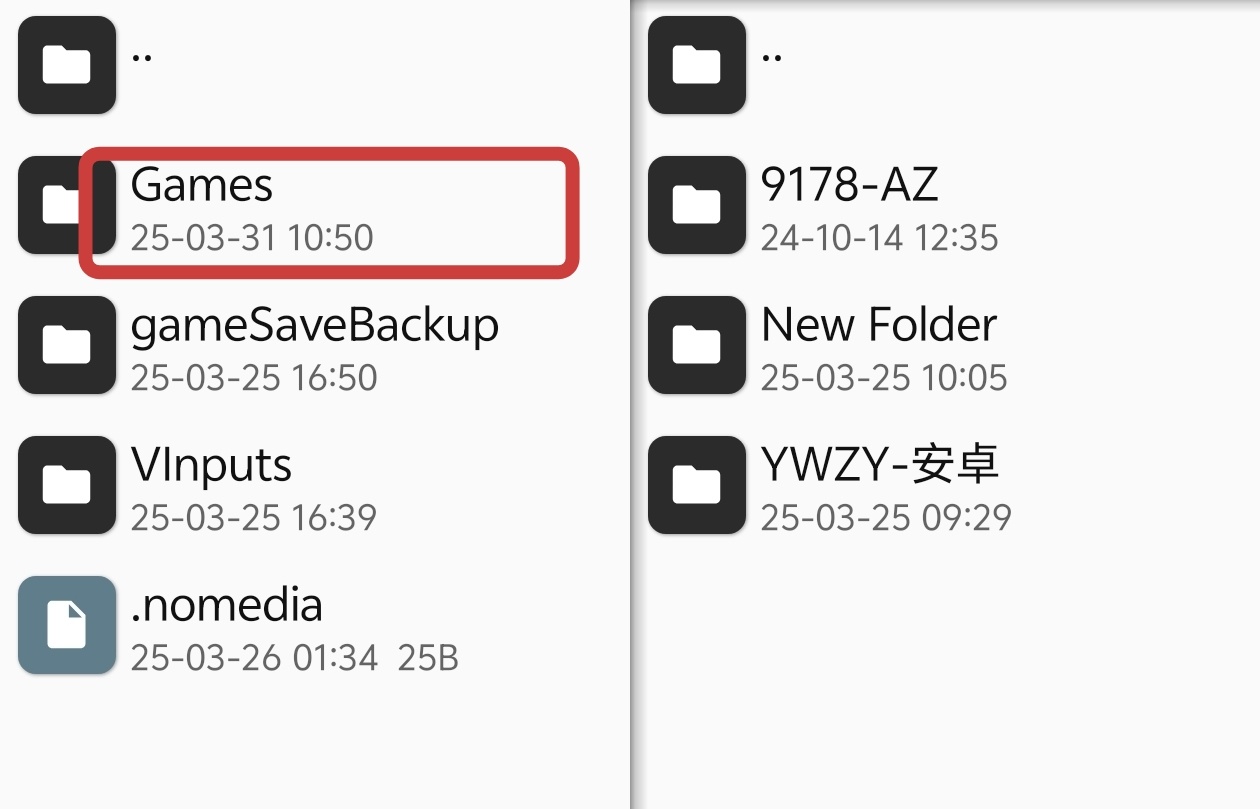This screenshot has width=1260, height=809.
Task: Tap the New Folder folder icon
Action: click(697, 345)
